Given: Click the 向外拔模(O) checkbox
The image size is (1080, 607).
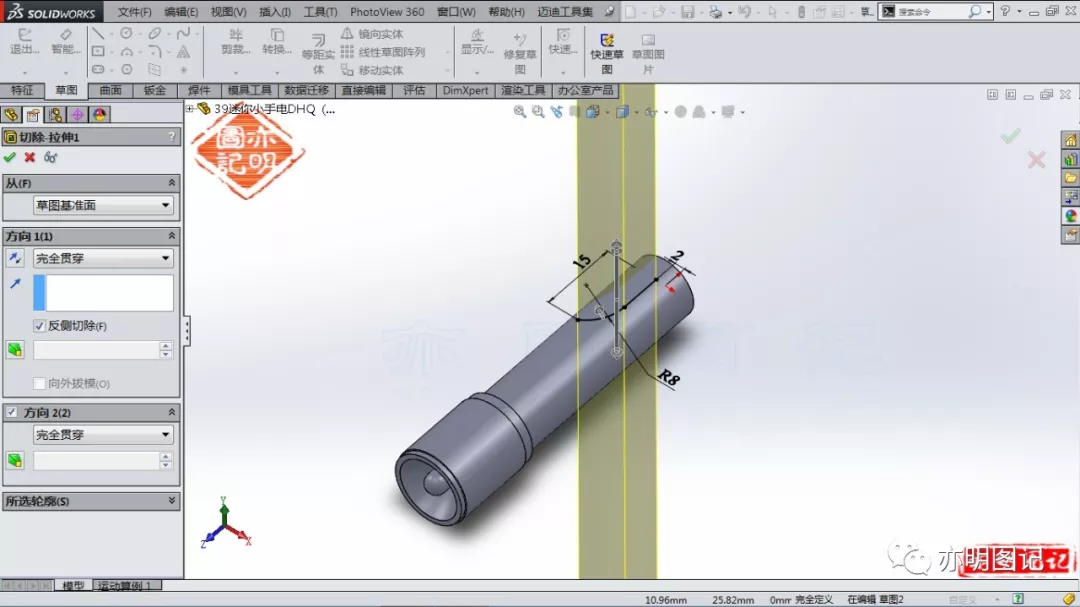Looking at the screenshot, I should pyautogui.click(x=39, y=383).
